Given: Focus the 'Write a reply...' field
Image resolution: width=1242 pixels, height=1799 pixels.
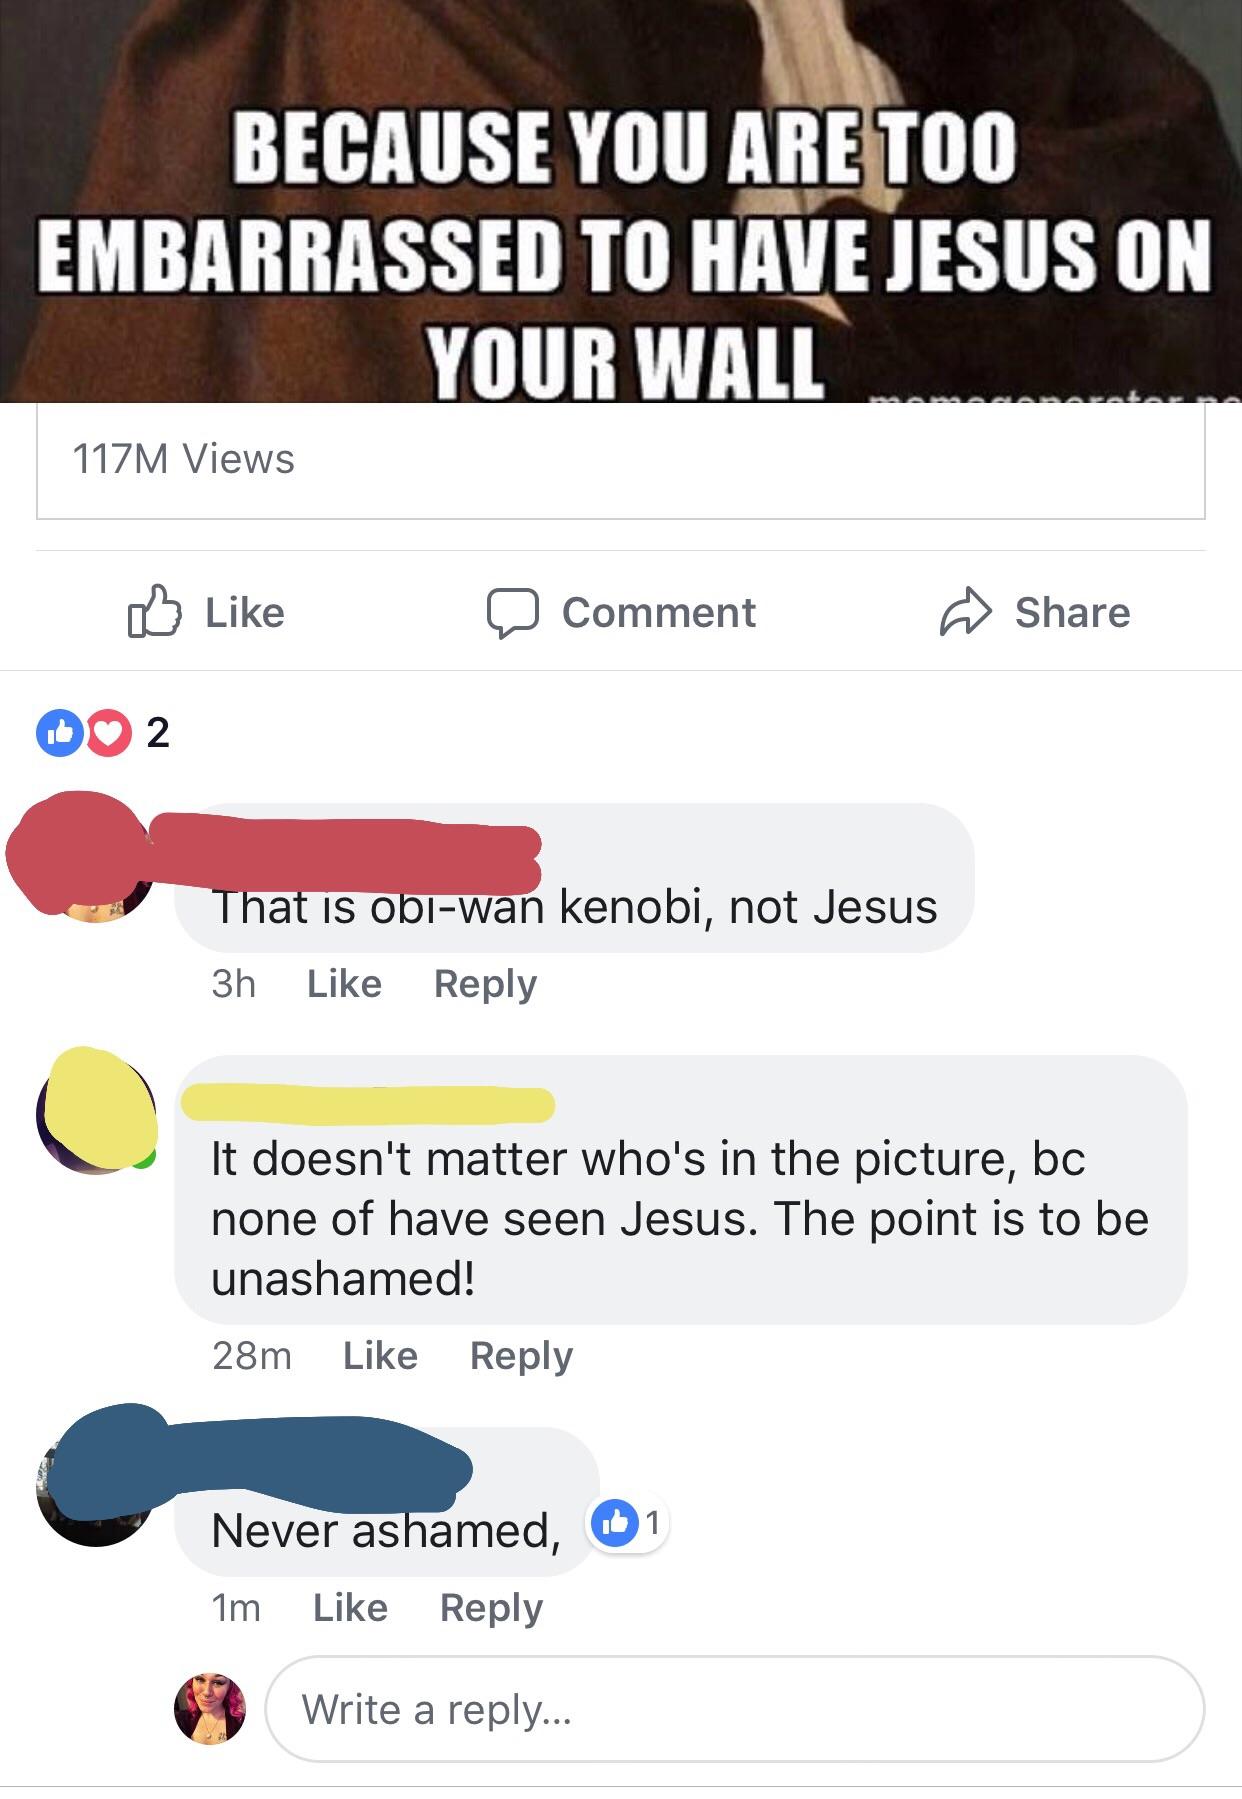Looking at the screenshot, I should [735, 1709].
